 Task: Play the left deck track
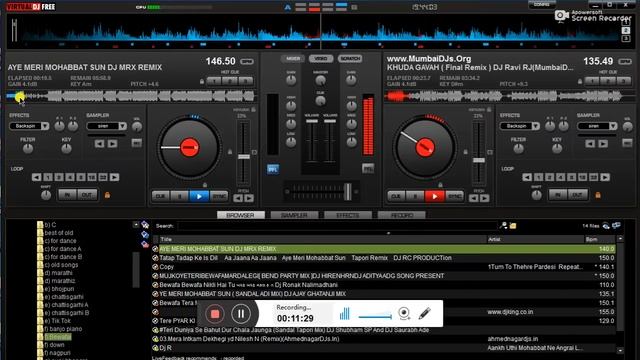click(199, 196)
